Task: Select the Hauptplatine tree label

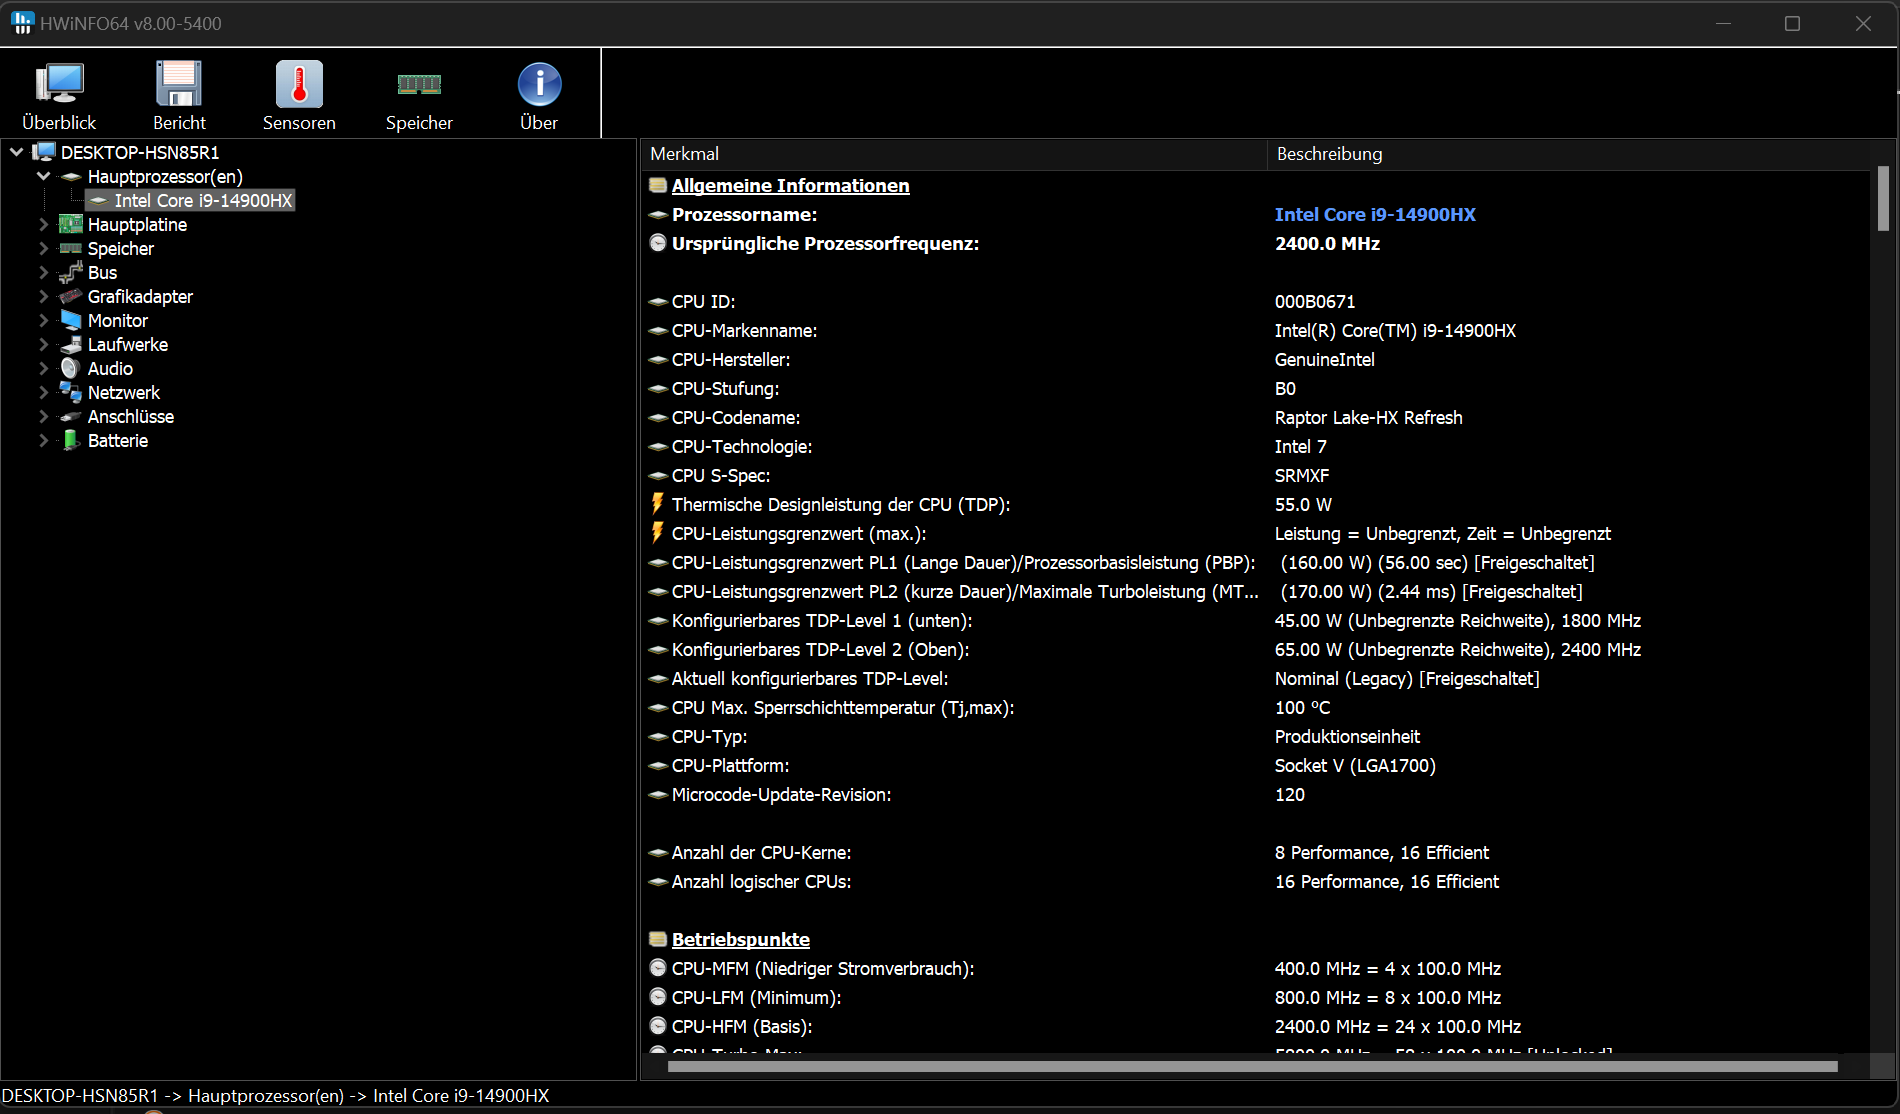Action: [x=137, y=224]
